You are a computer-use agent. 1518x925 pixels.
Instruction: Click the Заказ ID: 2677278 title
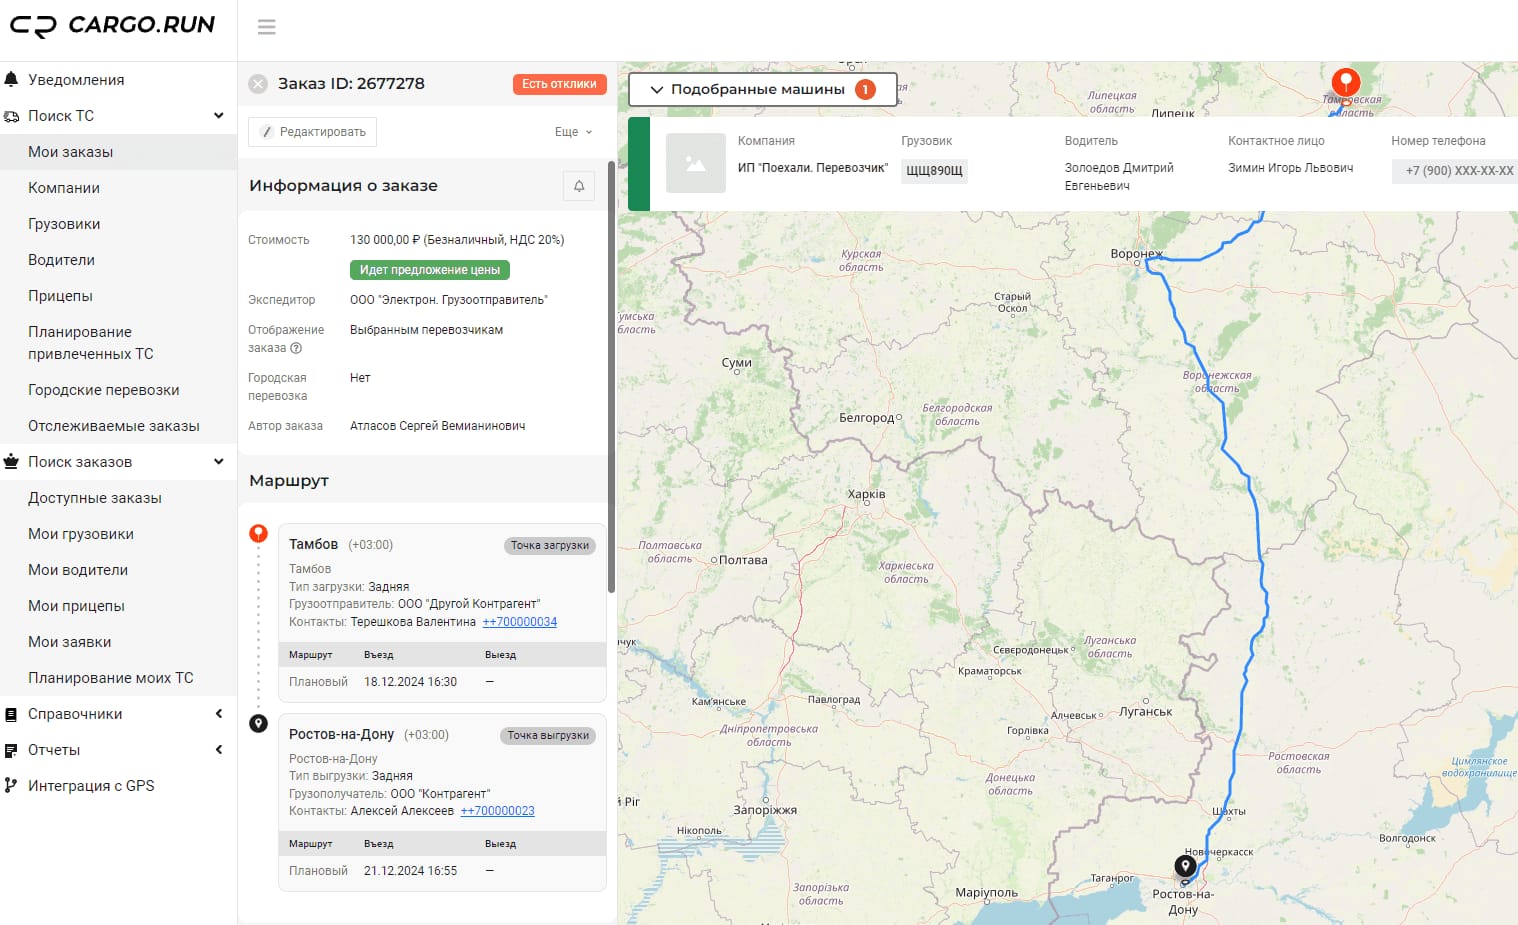(351, 84)
